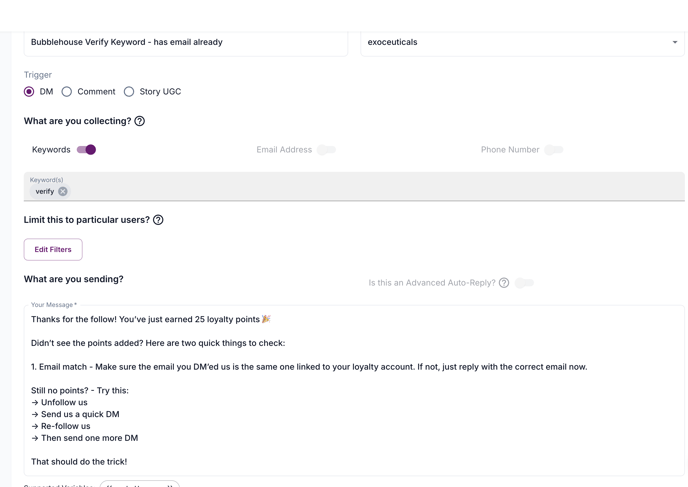Enable the Phone Number toggle
688x487 pixels.
(554, 150)
